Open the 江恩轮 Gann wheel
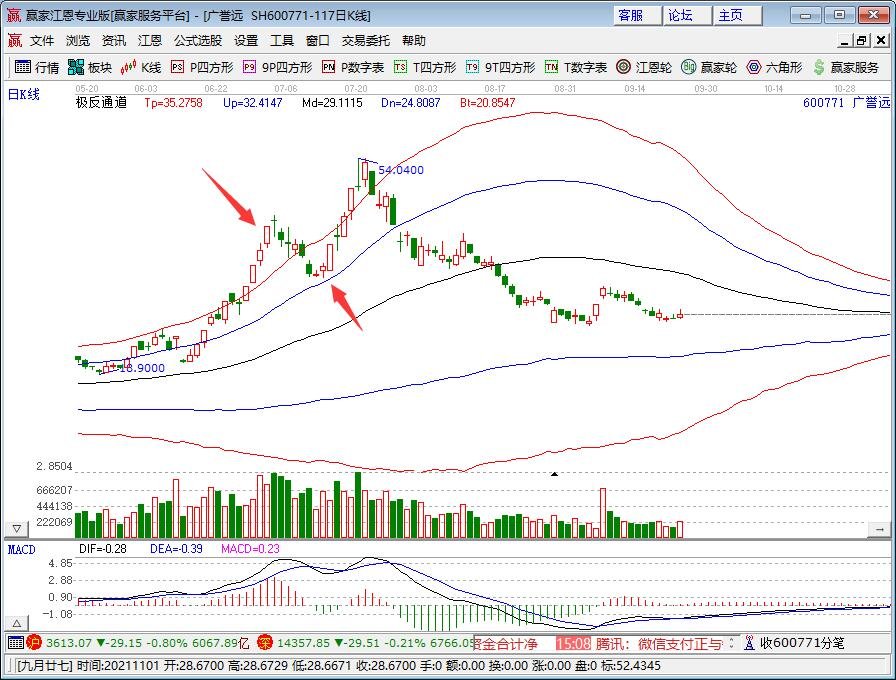Viewport: 896px width, 680px height. (644, 67)
